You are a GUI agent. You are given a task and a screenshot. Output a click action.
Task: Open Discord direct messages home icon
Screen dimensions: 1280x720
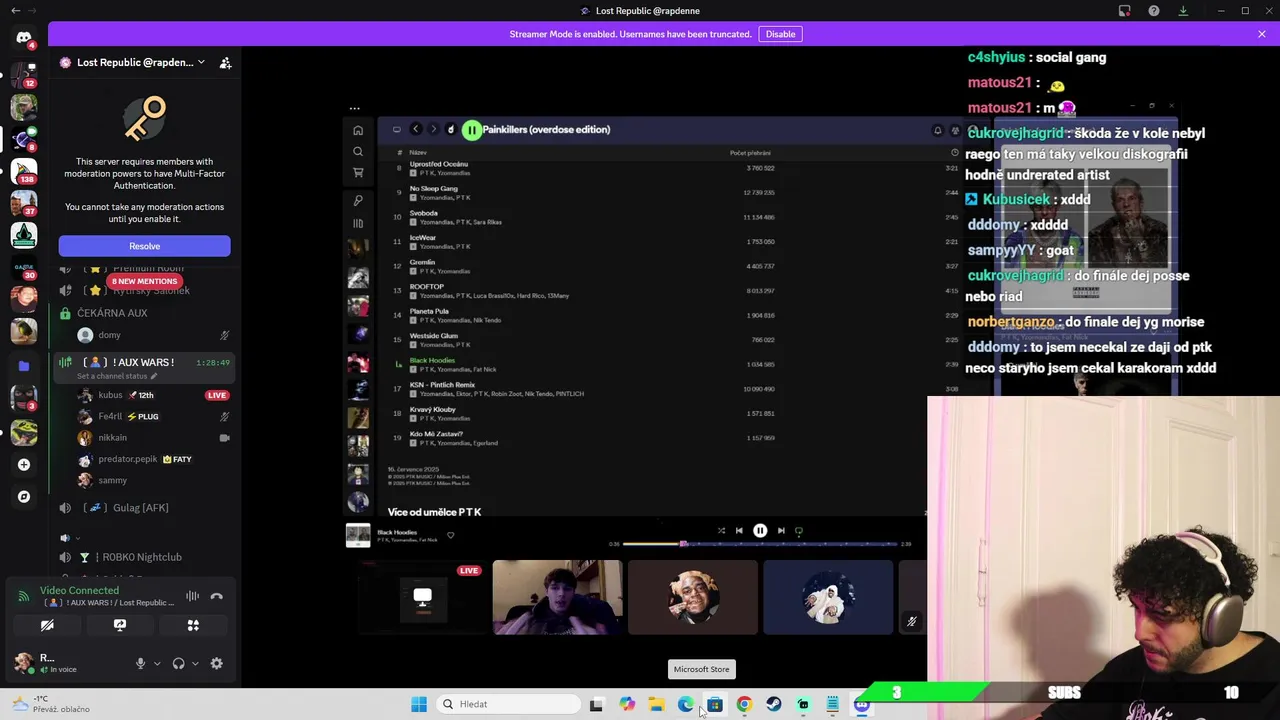tap(24, 38)
